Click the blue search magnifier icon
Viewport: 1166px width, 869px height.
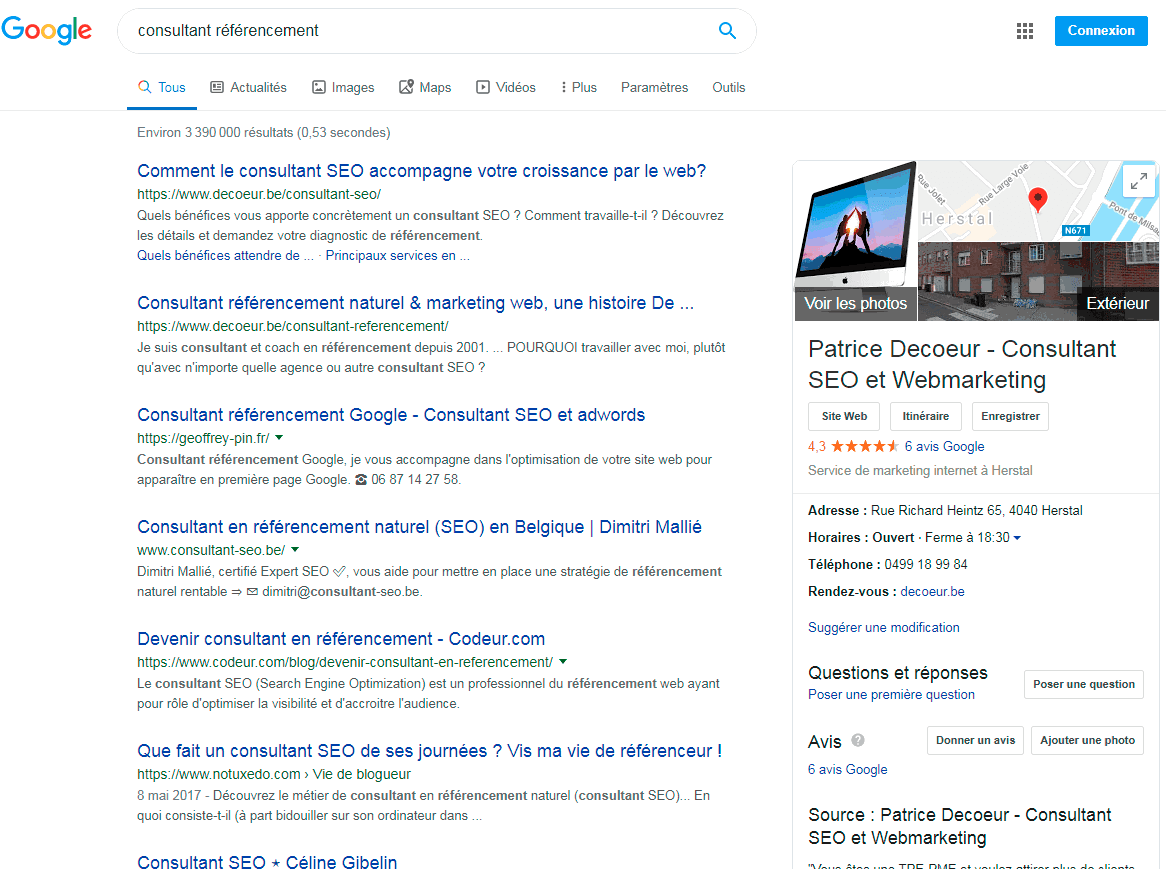click(727, 30)
